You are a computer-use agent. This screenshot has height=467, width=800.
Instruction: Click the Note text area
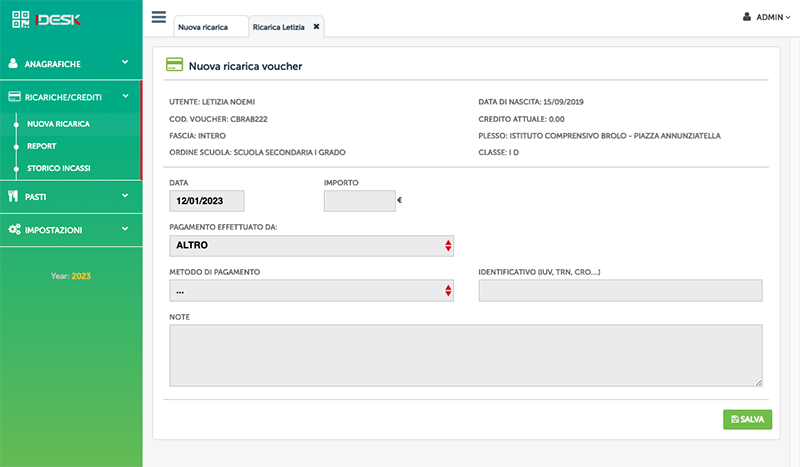[466, 355]
